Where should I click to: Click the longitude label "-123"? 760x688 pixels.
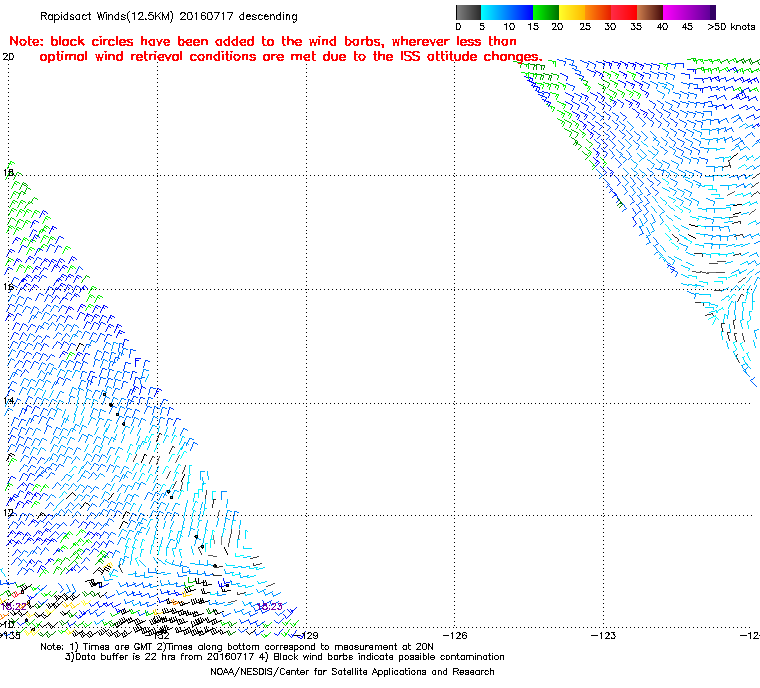pos(603,635)
